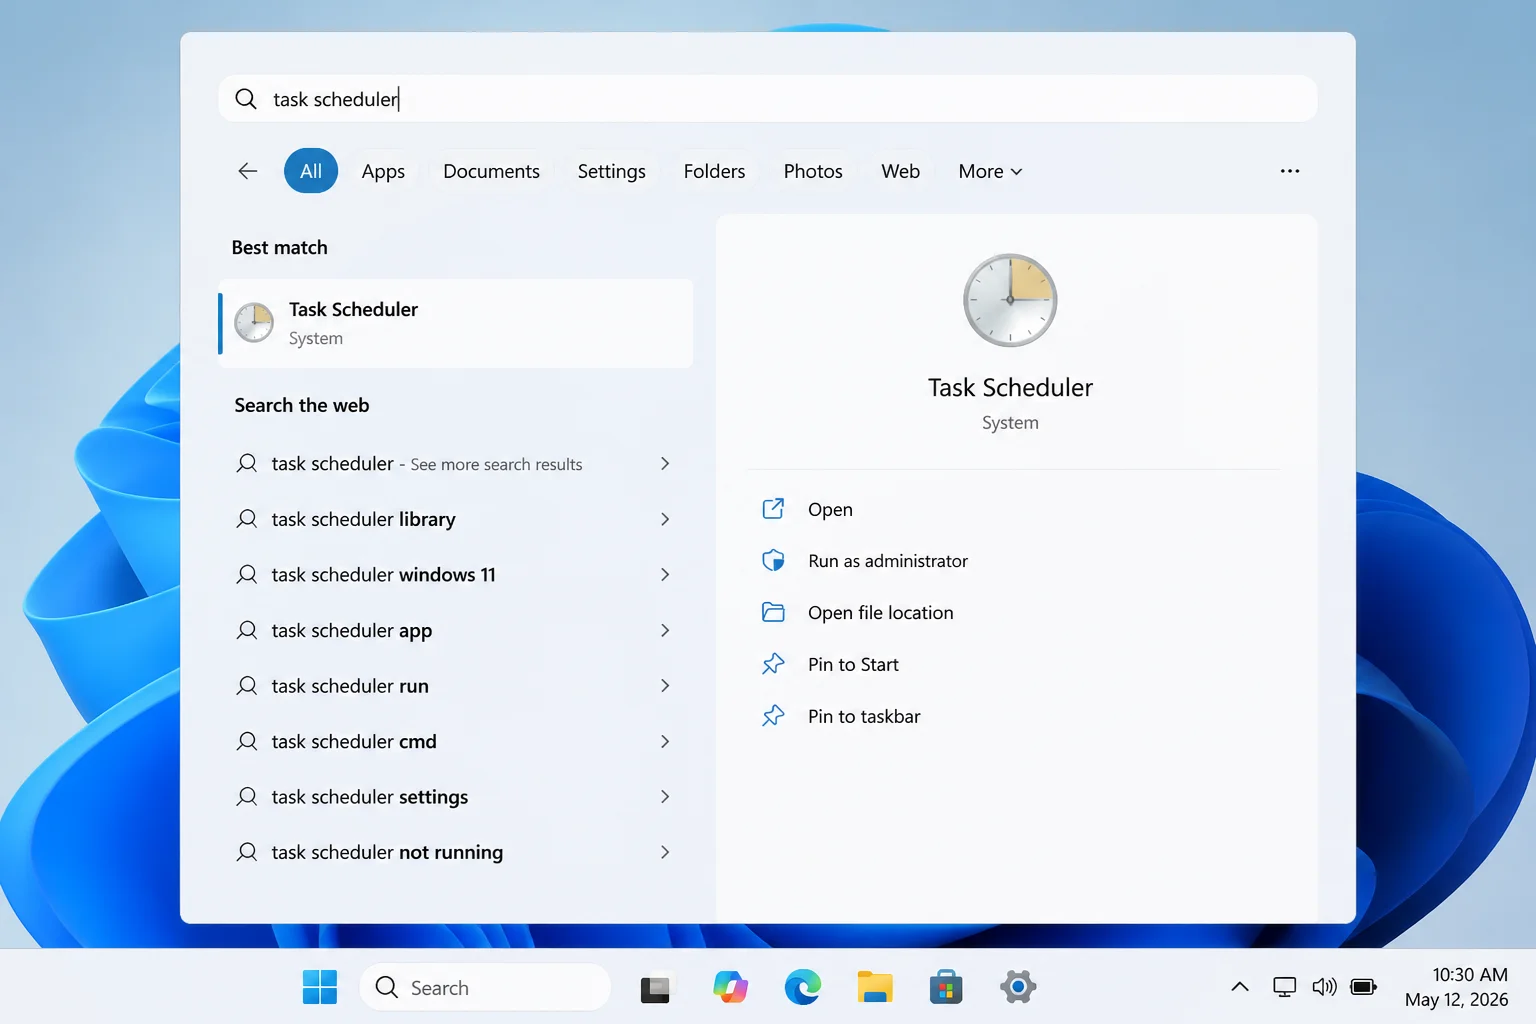Switch to the Web filter
The image size is (1536, 1024).
pos(900,171)
